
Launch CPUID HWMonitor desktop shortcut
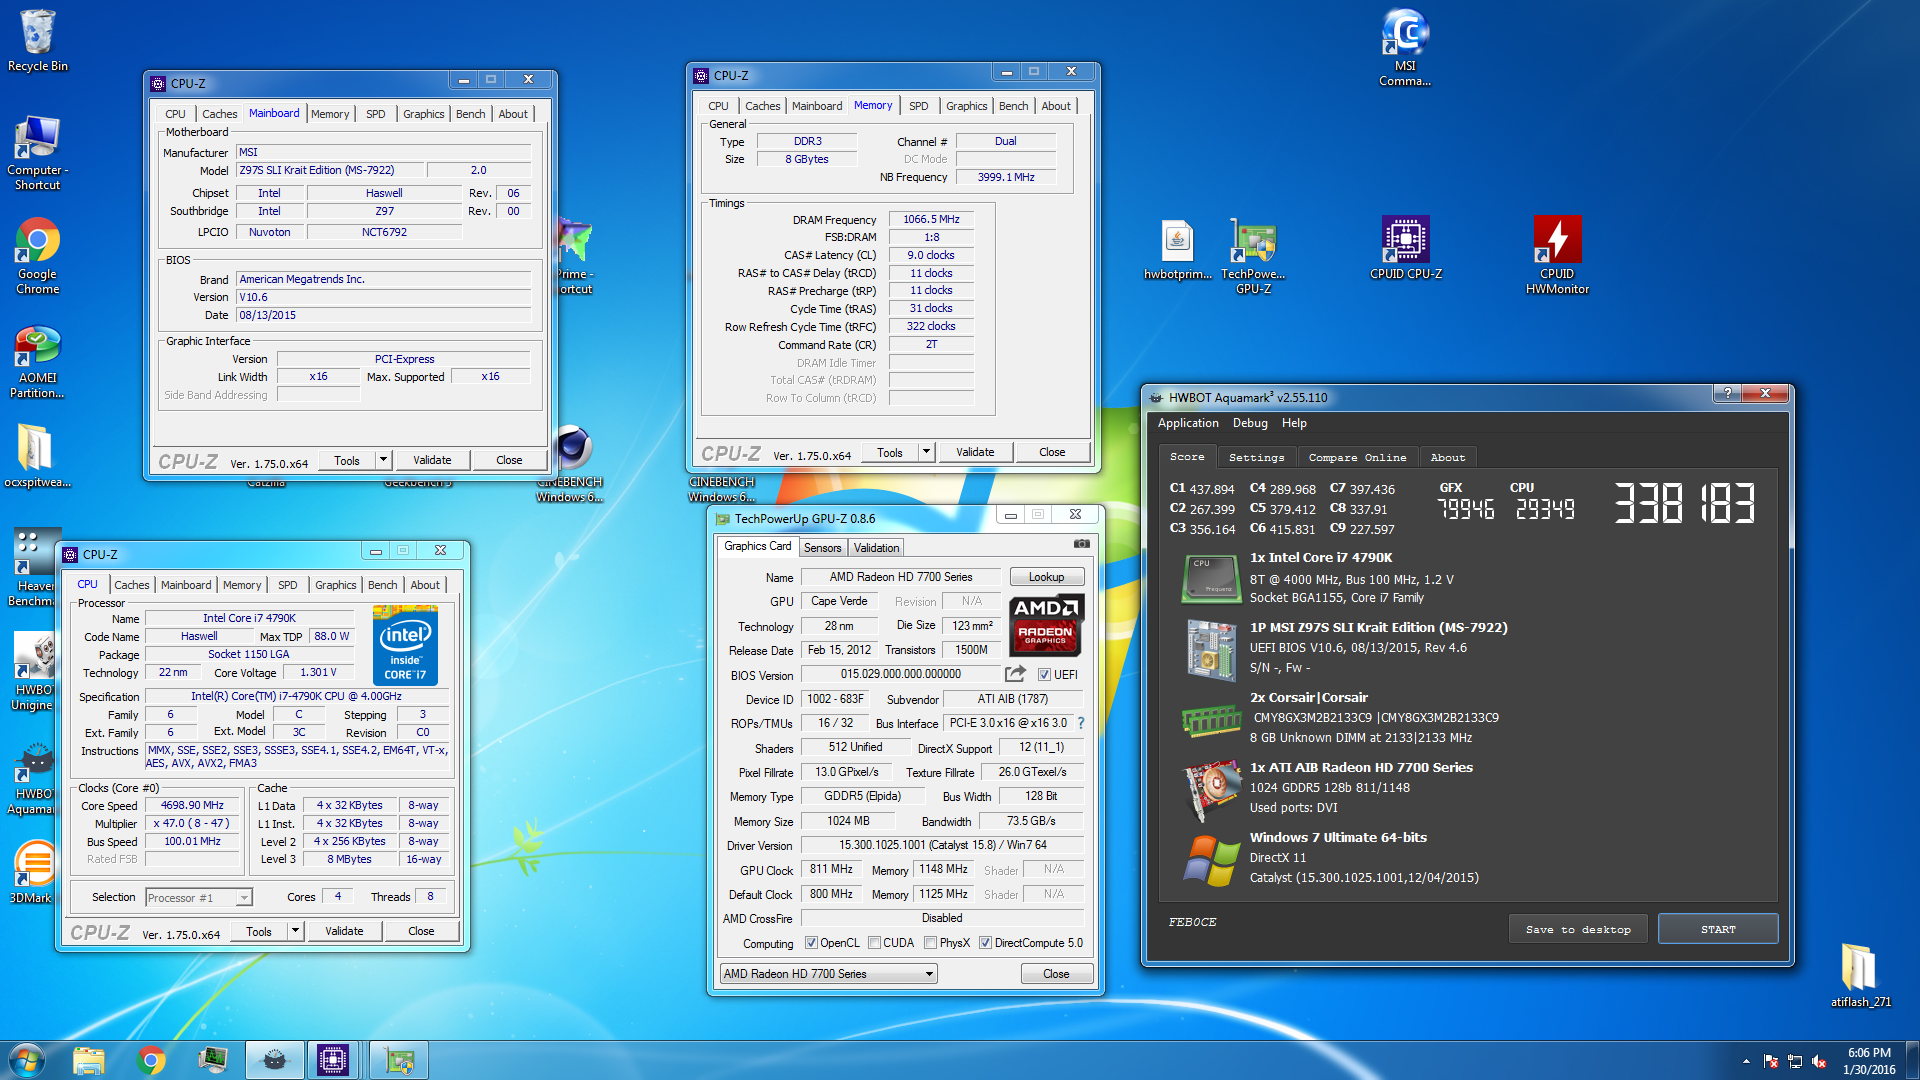pos(1557,255)
